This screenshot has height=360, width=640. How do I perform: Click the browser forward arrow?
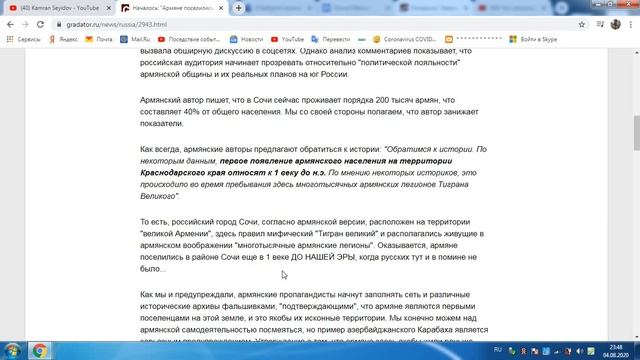pyautogui.click(x=25, y=24)
